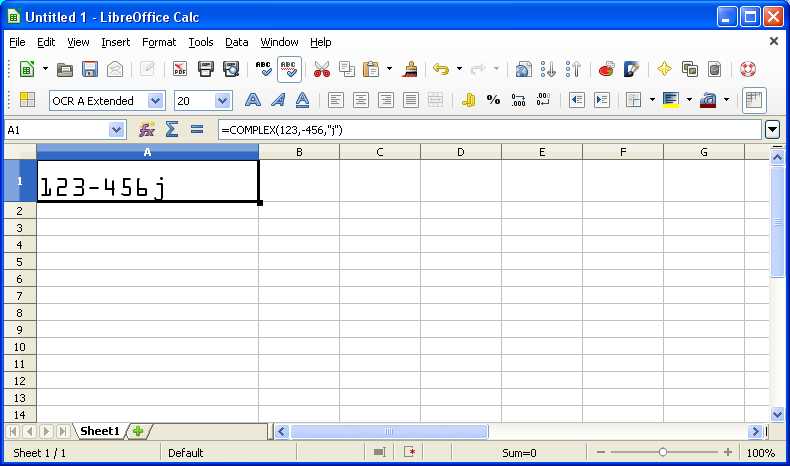Open the font name dropdown
Screen dimensions: 790x466
point(155,100)
